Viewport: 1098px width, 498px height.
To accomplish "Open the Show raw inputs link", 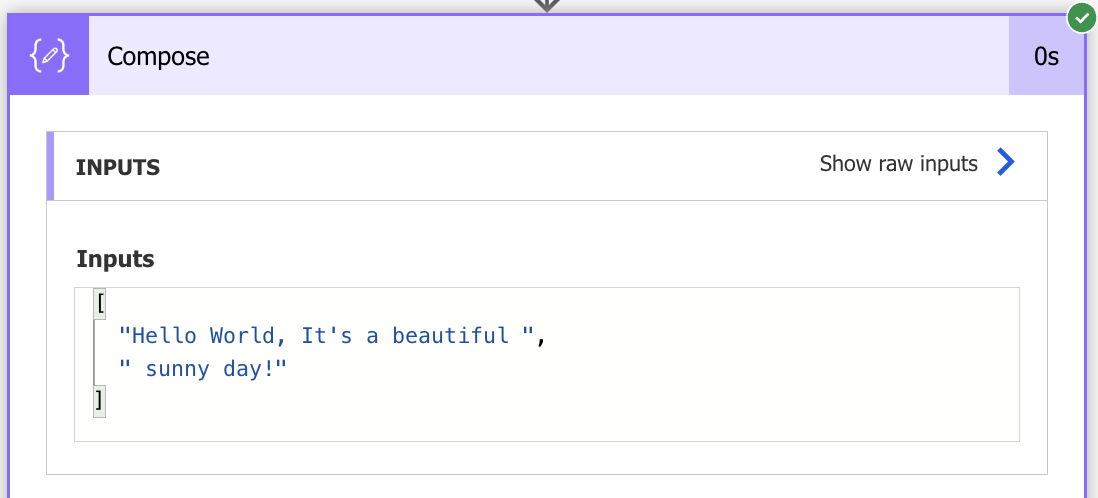I will click(x=898, y=164).
